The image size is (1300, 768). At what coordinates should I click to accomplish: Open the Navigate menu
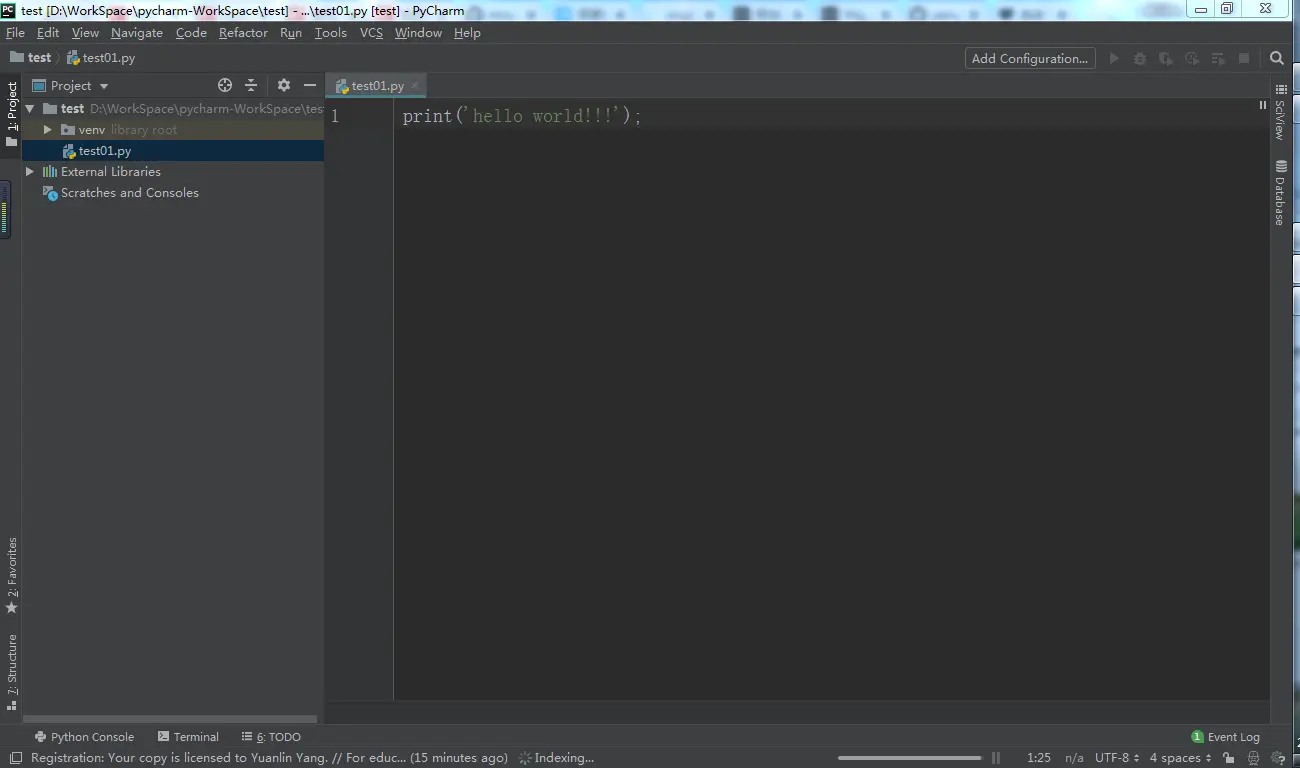coord(137,33)
